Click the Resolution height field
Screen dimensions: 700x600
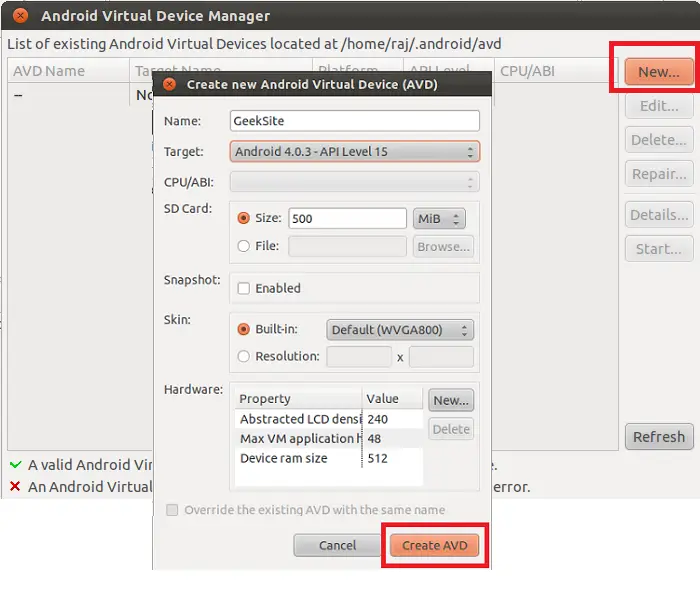(x=441, y=357)
